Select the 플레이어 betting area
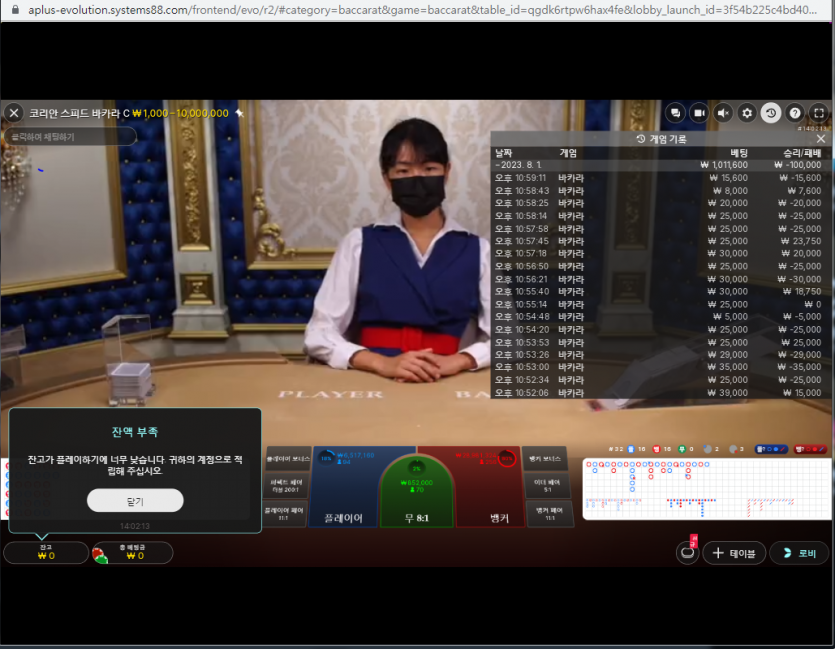 point(345,487)
